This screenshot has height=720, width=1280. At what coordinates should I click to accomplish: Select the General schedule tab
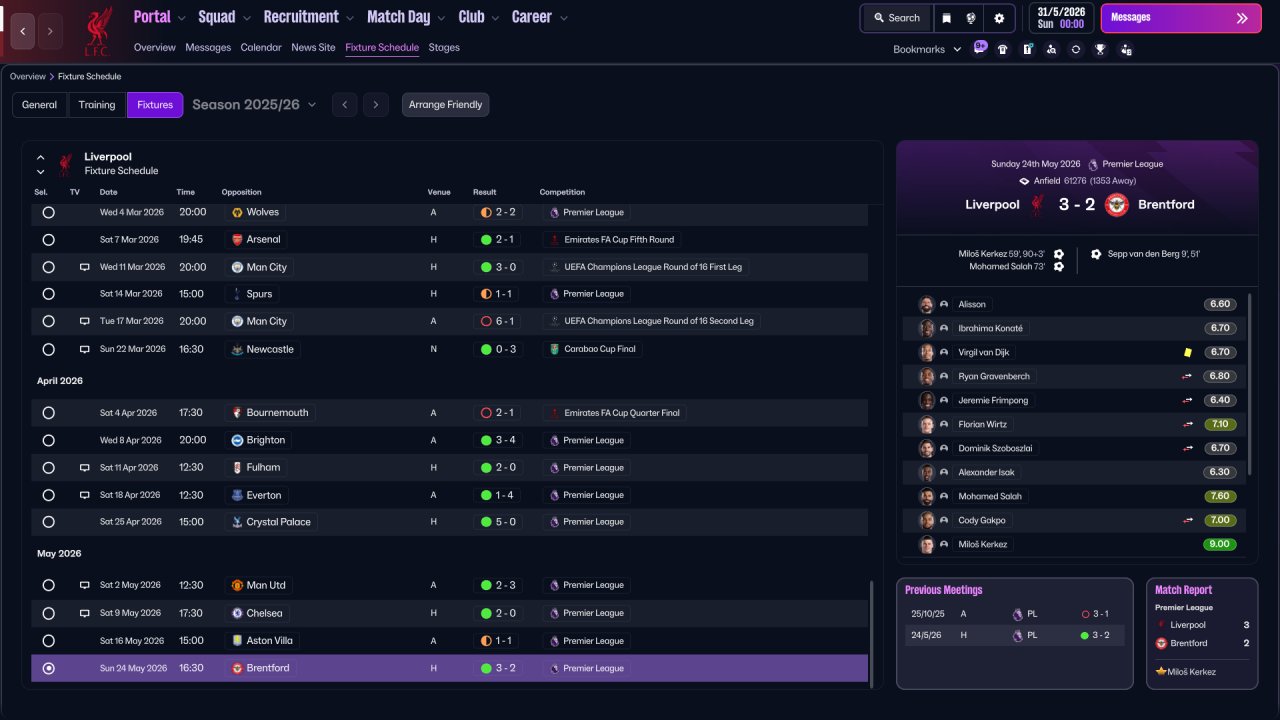40,105
